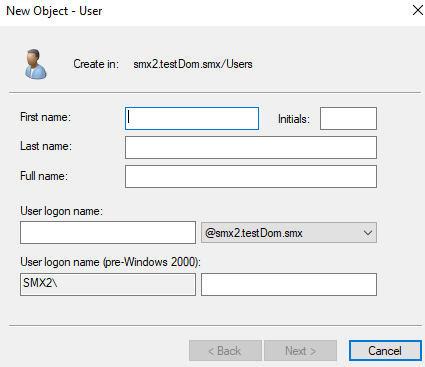Click the 'Full name:' label
Screen dimensions: 425x367
(44, 176)
